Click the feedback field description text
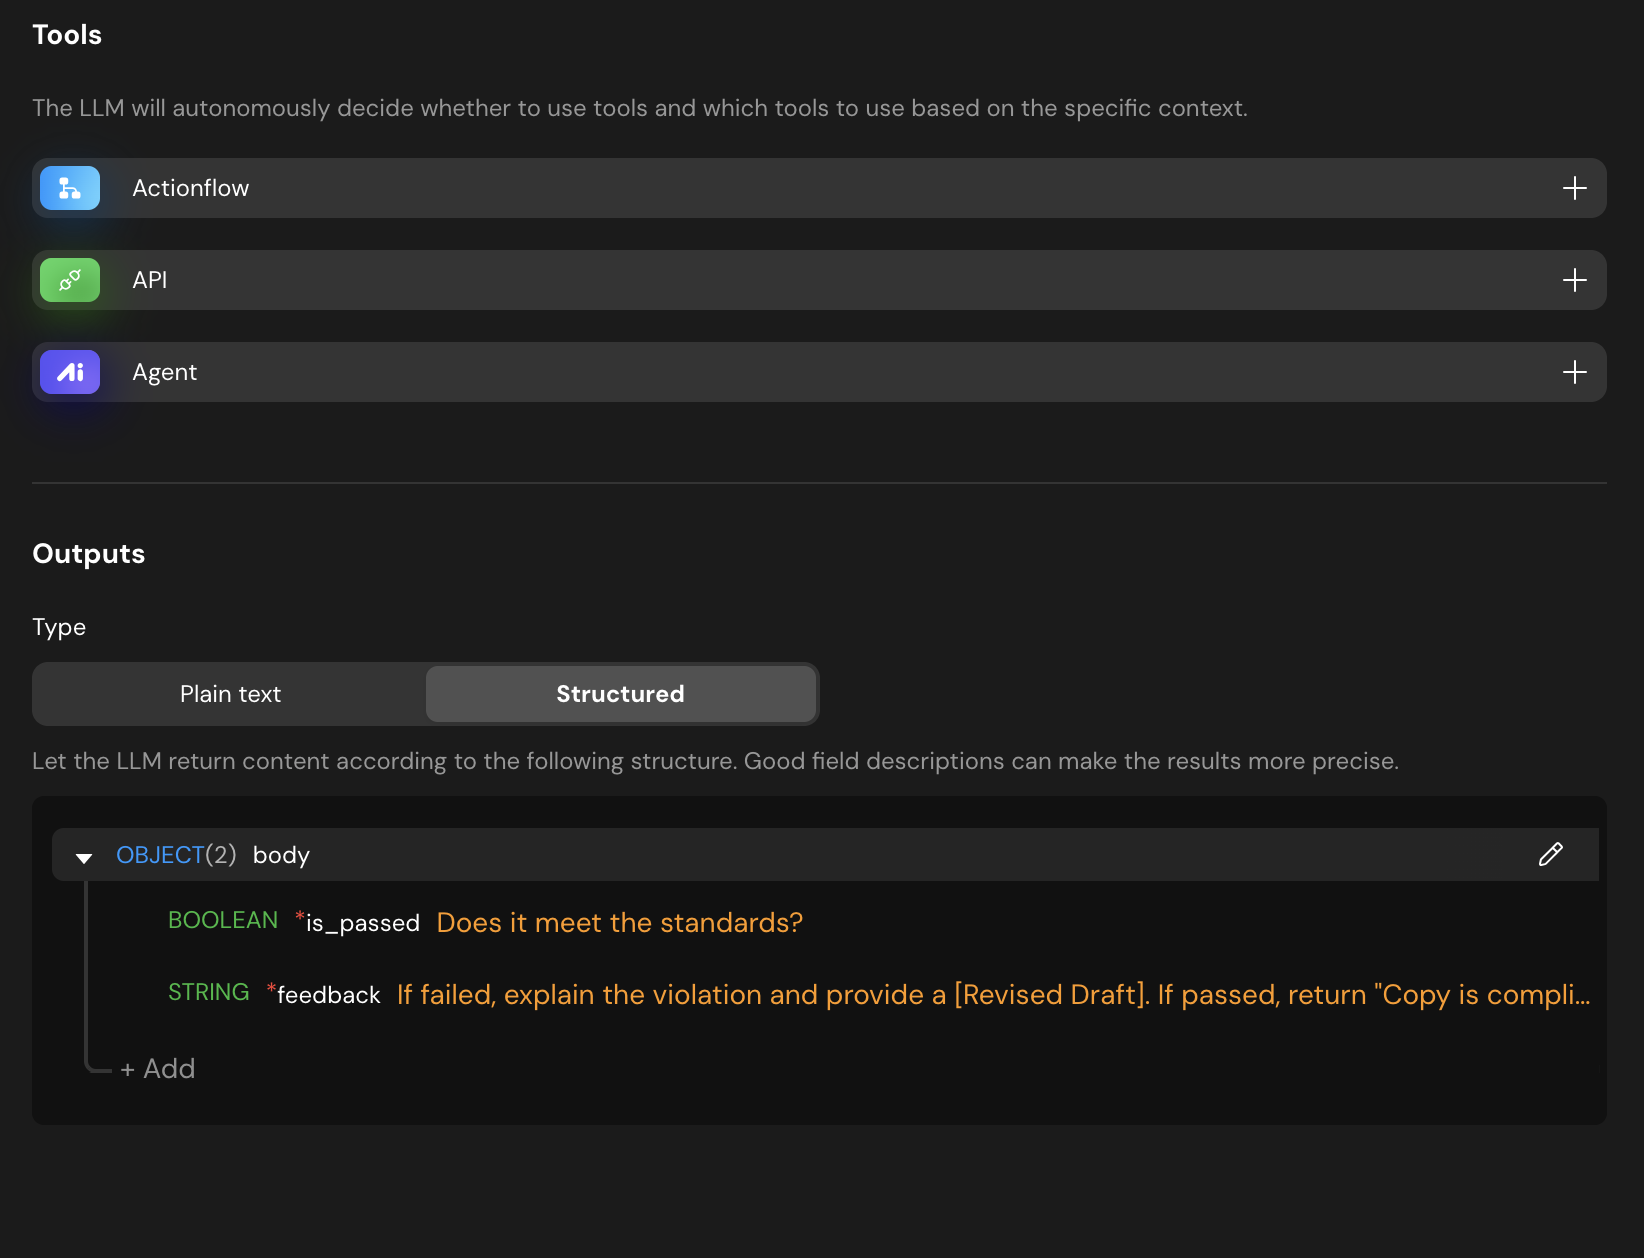 point(992,995)
